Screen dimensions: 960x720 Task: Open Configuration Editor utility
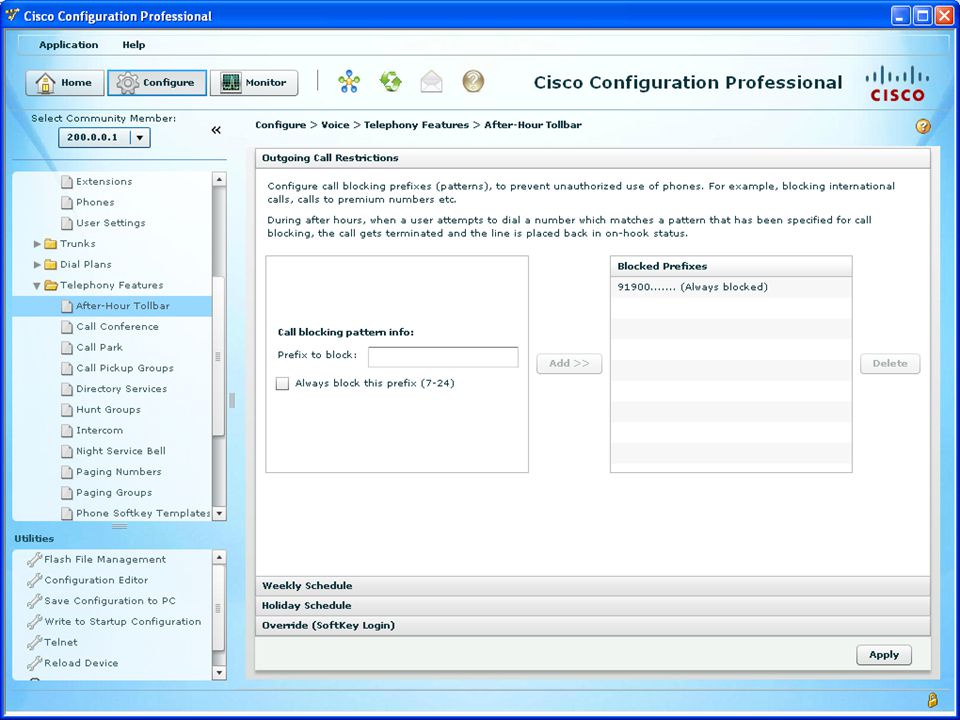[x=96, y=580]
